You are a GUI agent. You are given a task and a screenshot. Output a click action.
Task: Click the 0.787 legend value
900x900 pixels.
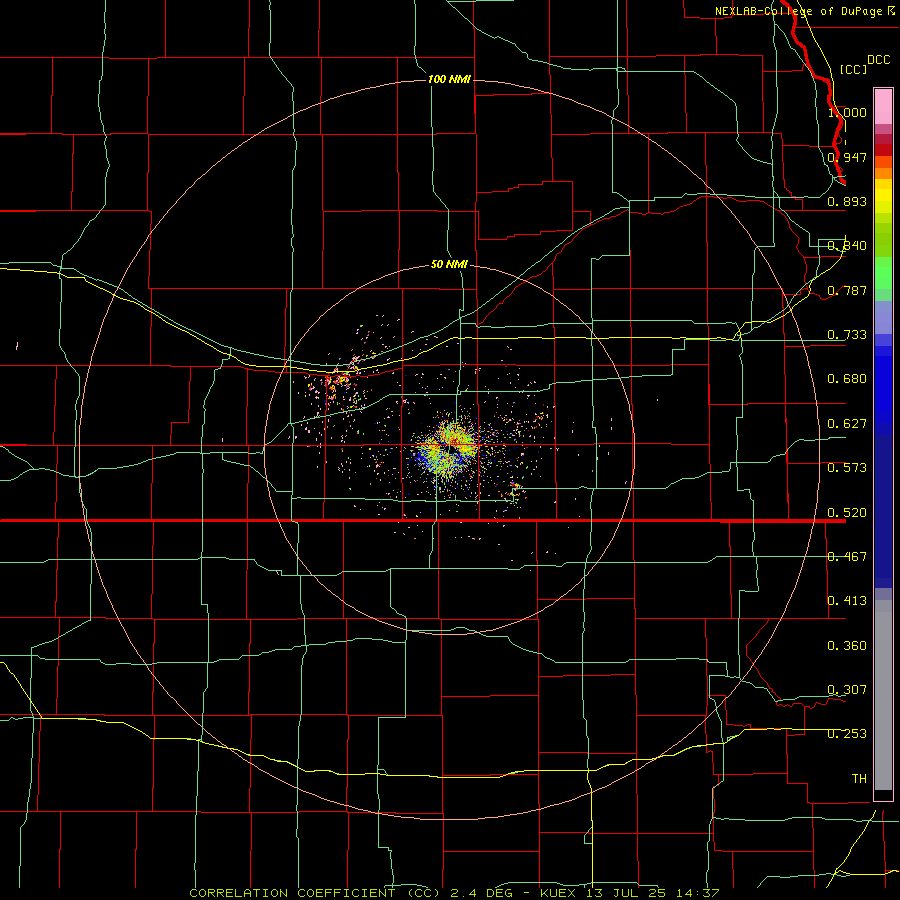point(847,290)
